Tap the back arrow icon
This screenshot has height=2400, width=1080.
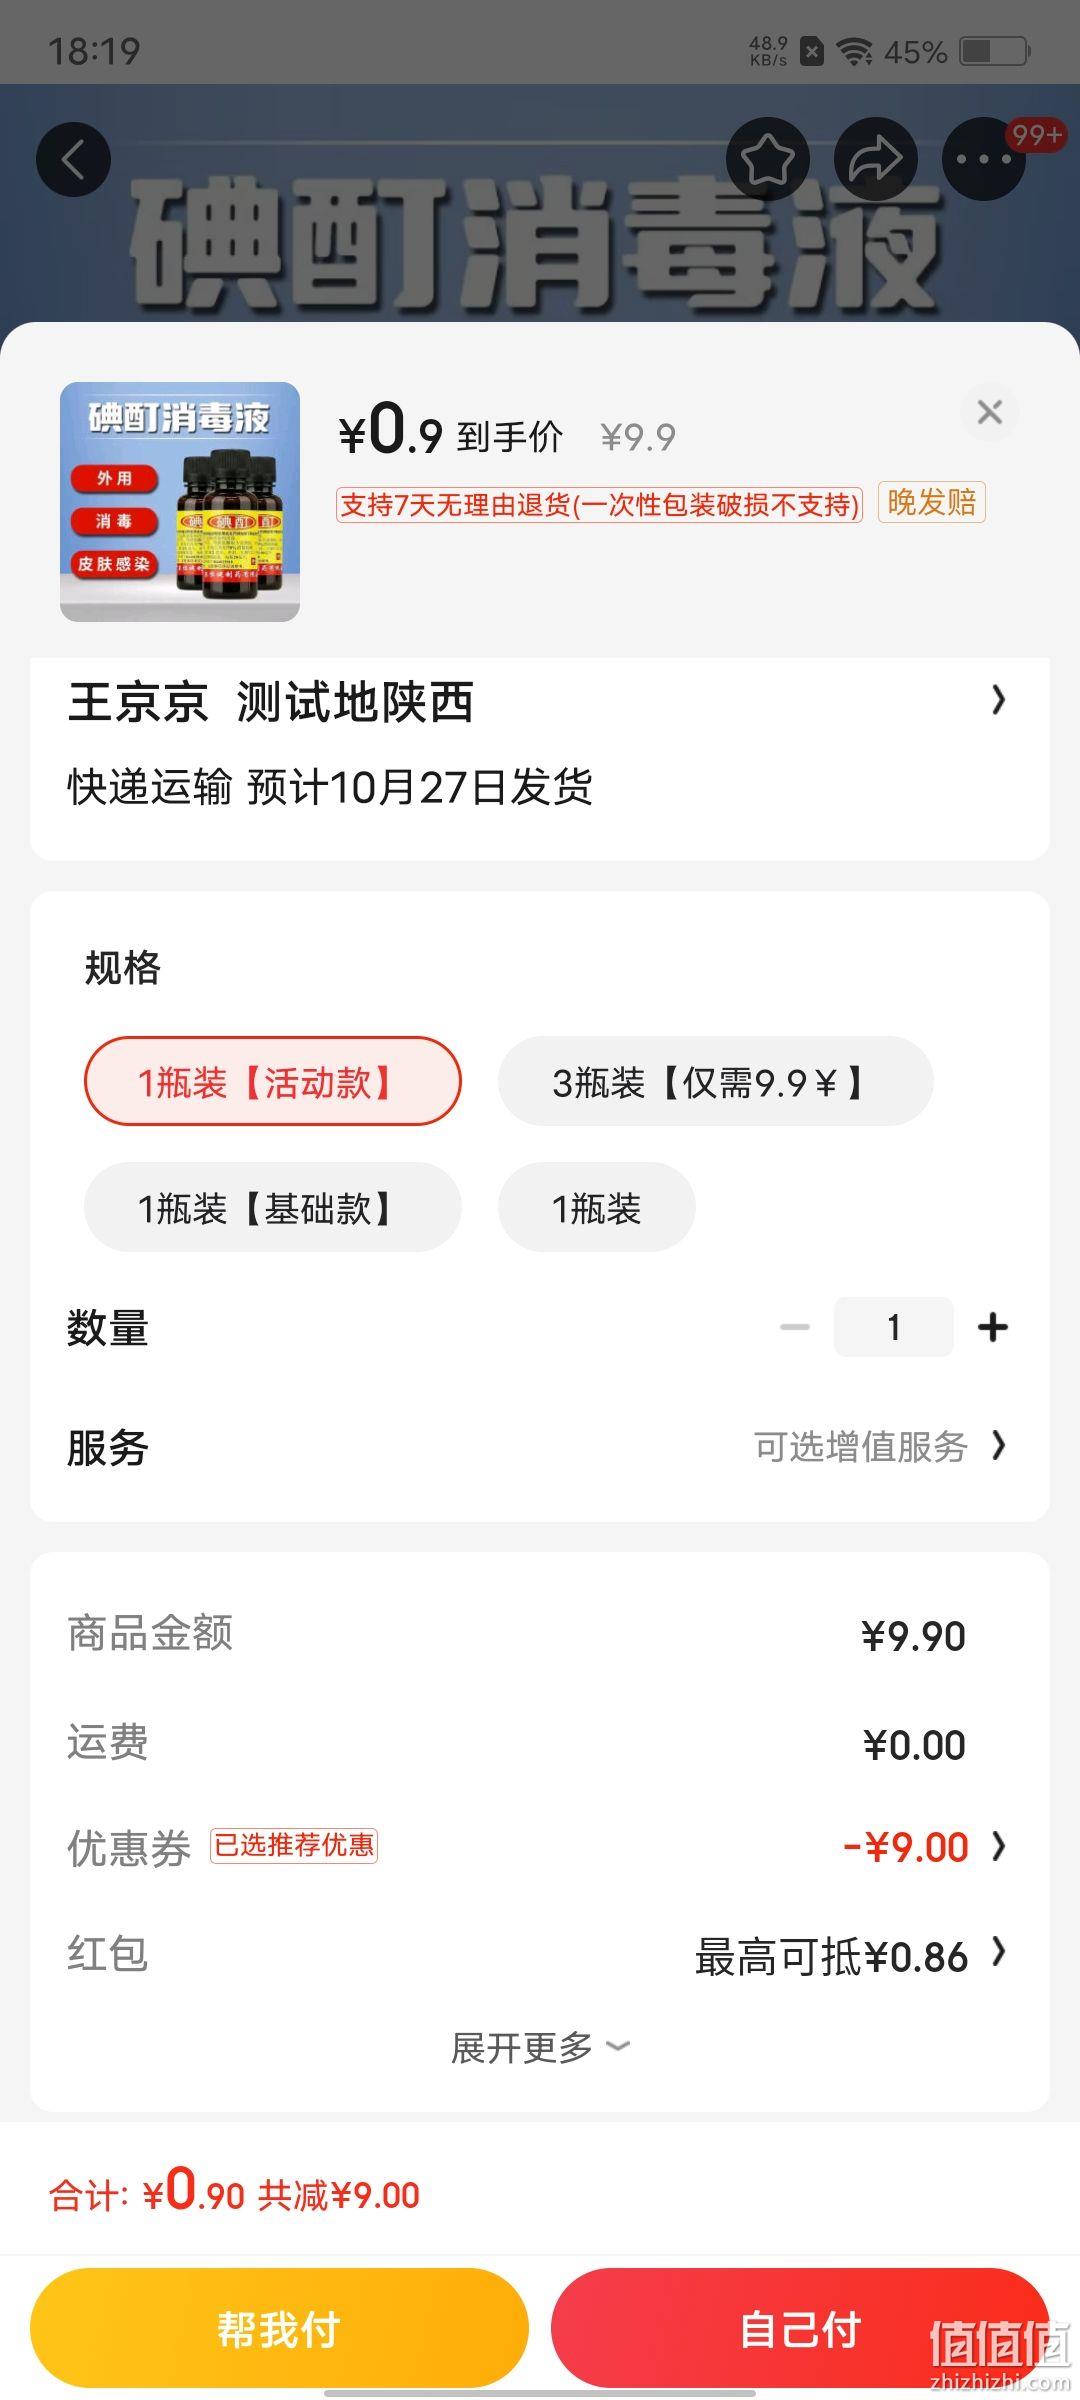73,159
